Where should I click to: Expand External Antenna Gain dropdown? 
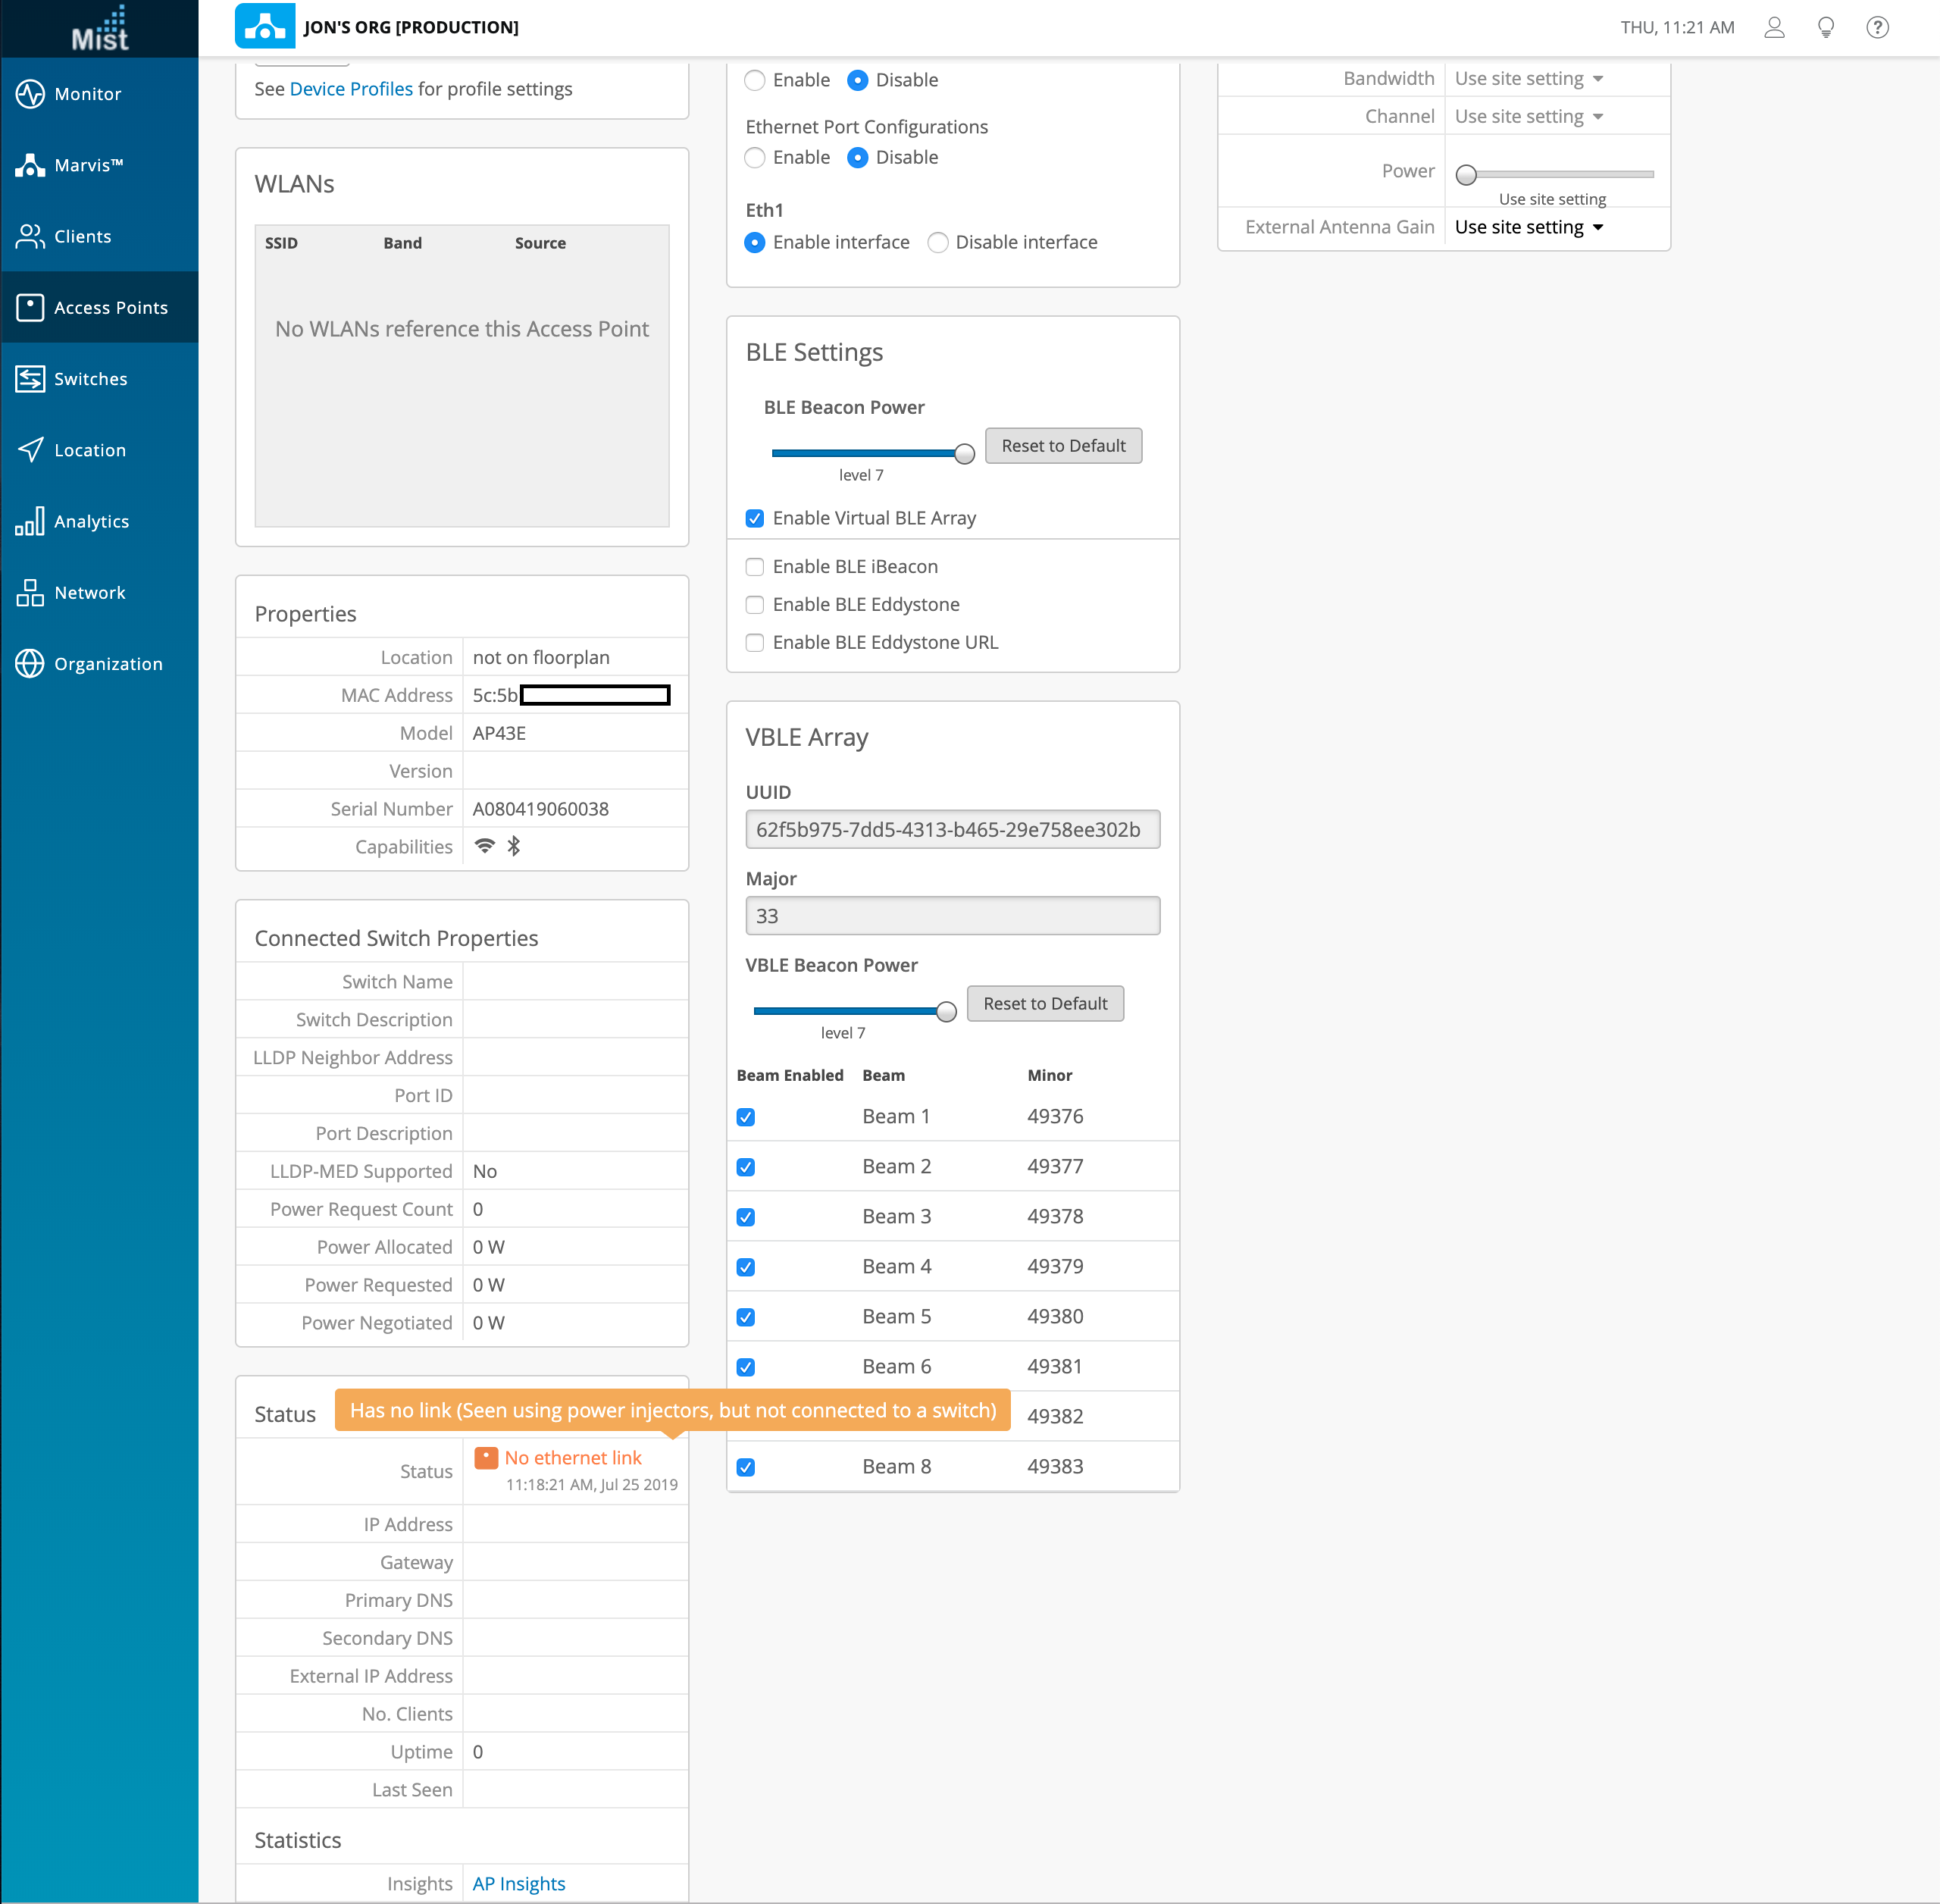click(x=1528, y=228)
